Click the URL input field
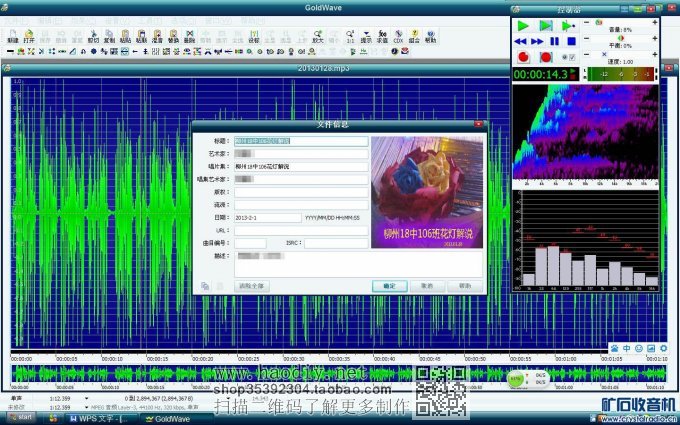 300,229
